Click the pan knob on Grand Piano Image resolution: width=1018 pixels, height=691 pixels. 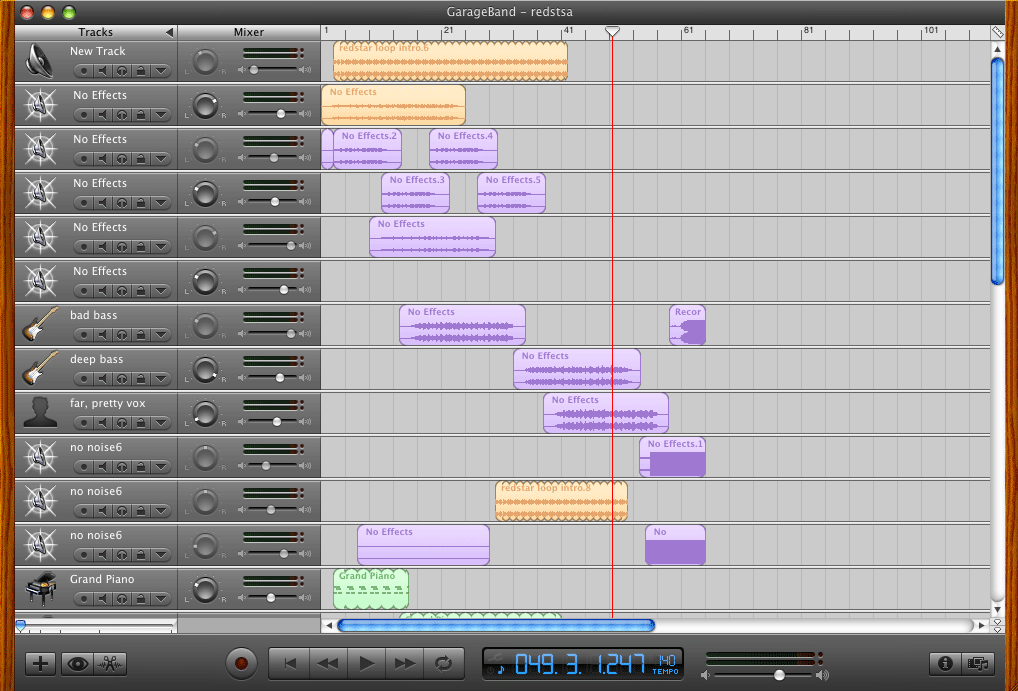click(206, 588)
